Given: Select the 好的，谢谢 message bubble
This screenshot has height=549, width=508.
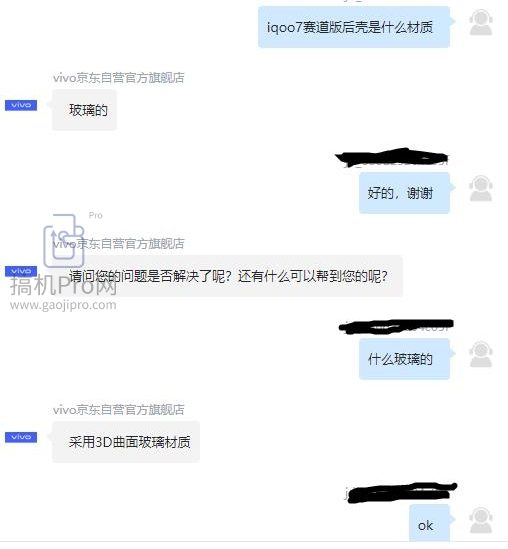Looking at the screenshot, I should (404, 193).
